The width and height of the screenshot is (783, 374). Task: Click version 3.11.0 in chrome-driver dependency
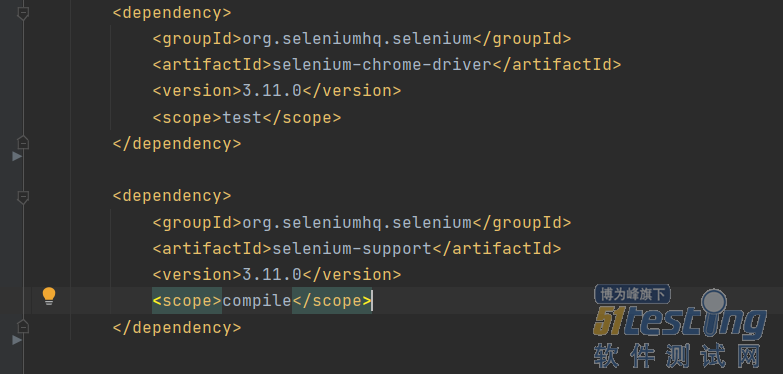[272, 91]
